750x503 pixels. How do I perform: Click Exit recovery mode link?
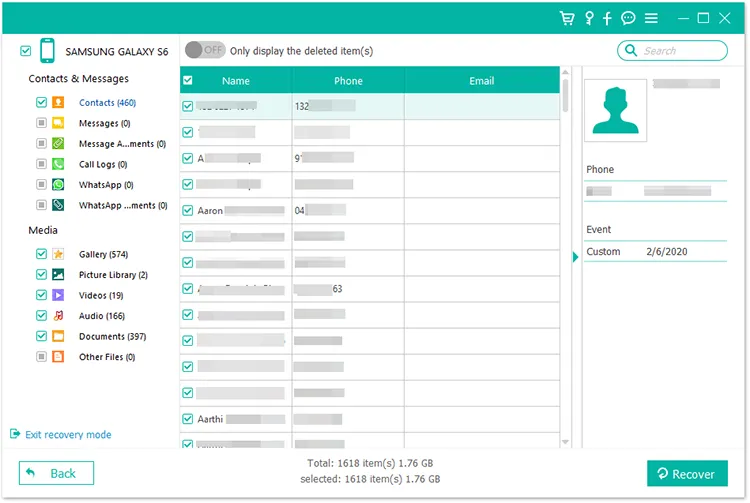pos(68,434)
